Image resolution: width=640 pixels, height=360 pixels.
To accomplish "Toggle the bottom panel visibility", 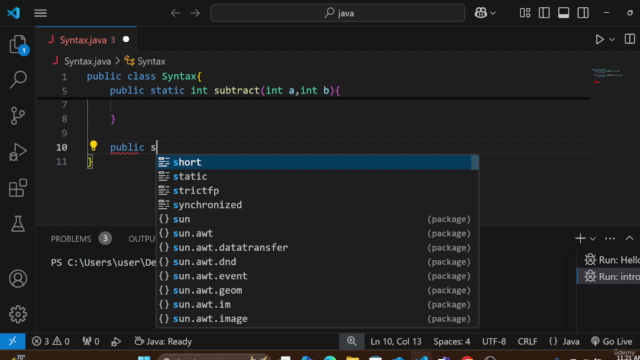I will pyautogui.click(x=564, y=13).
